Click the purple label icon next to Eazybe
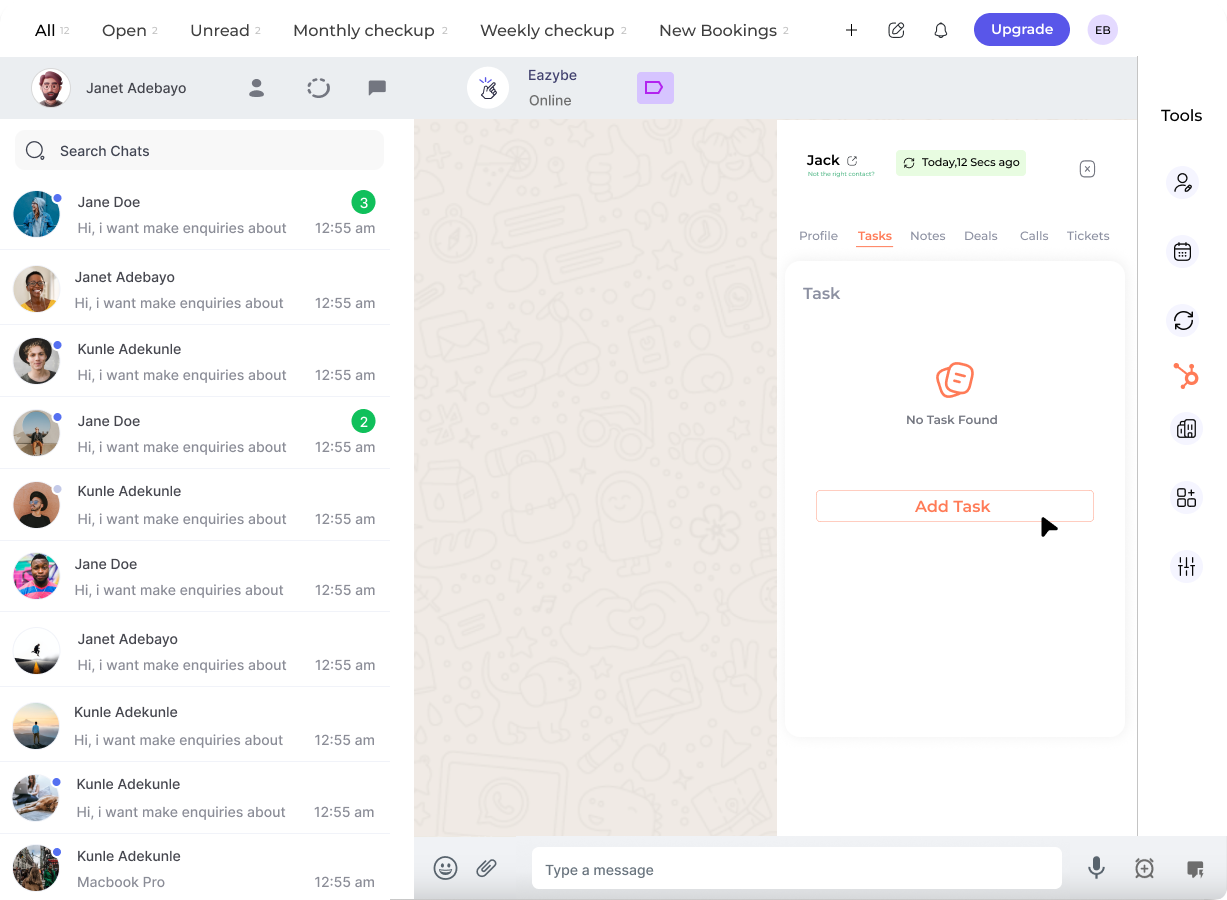The width and height of the screenshot is (1227, 900). coord(655,88)
